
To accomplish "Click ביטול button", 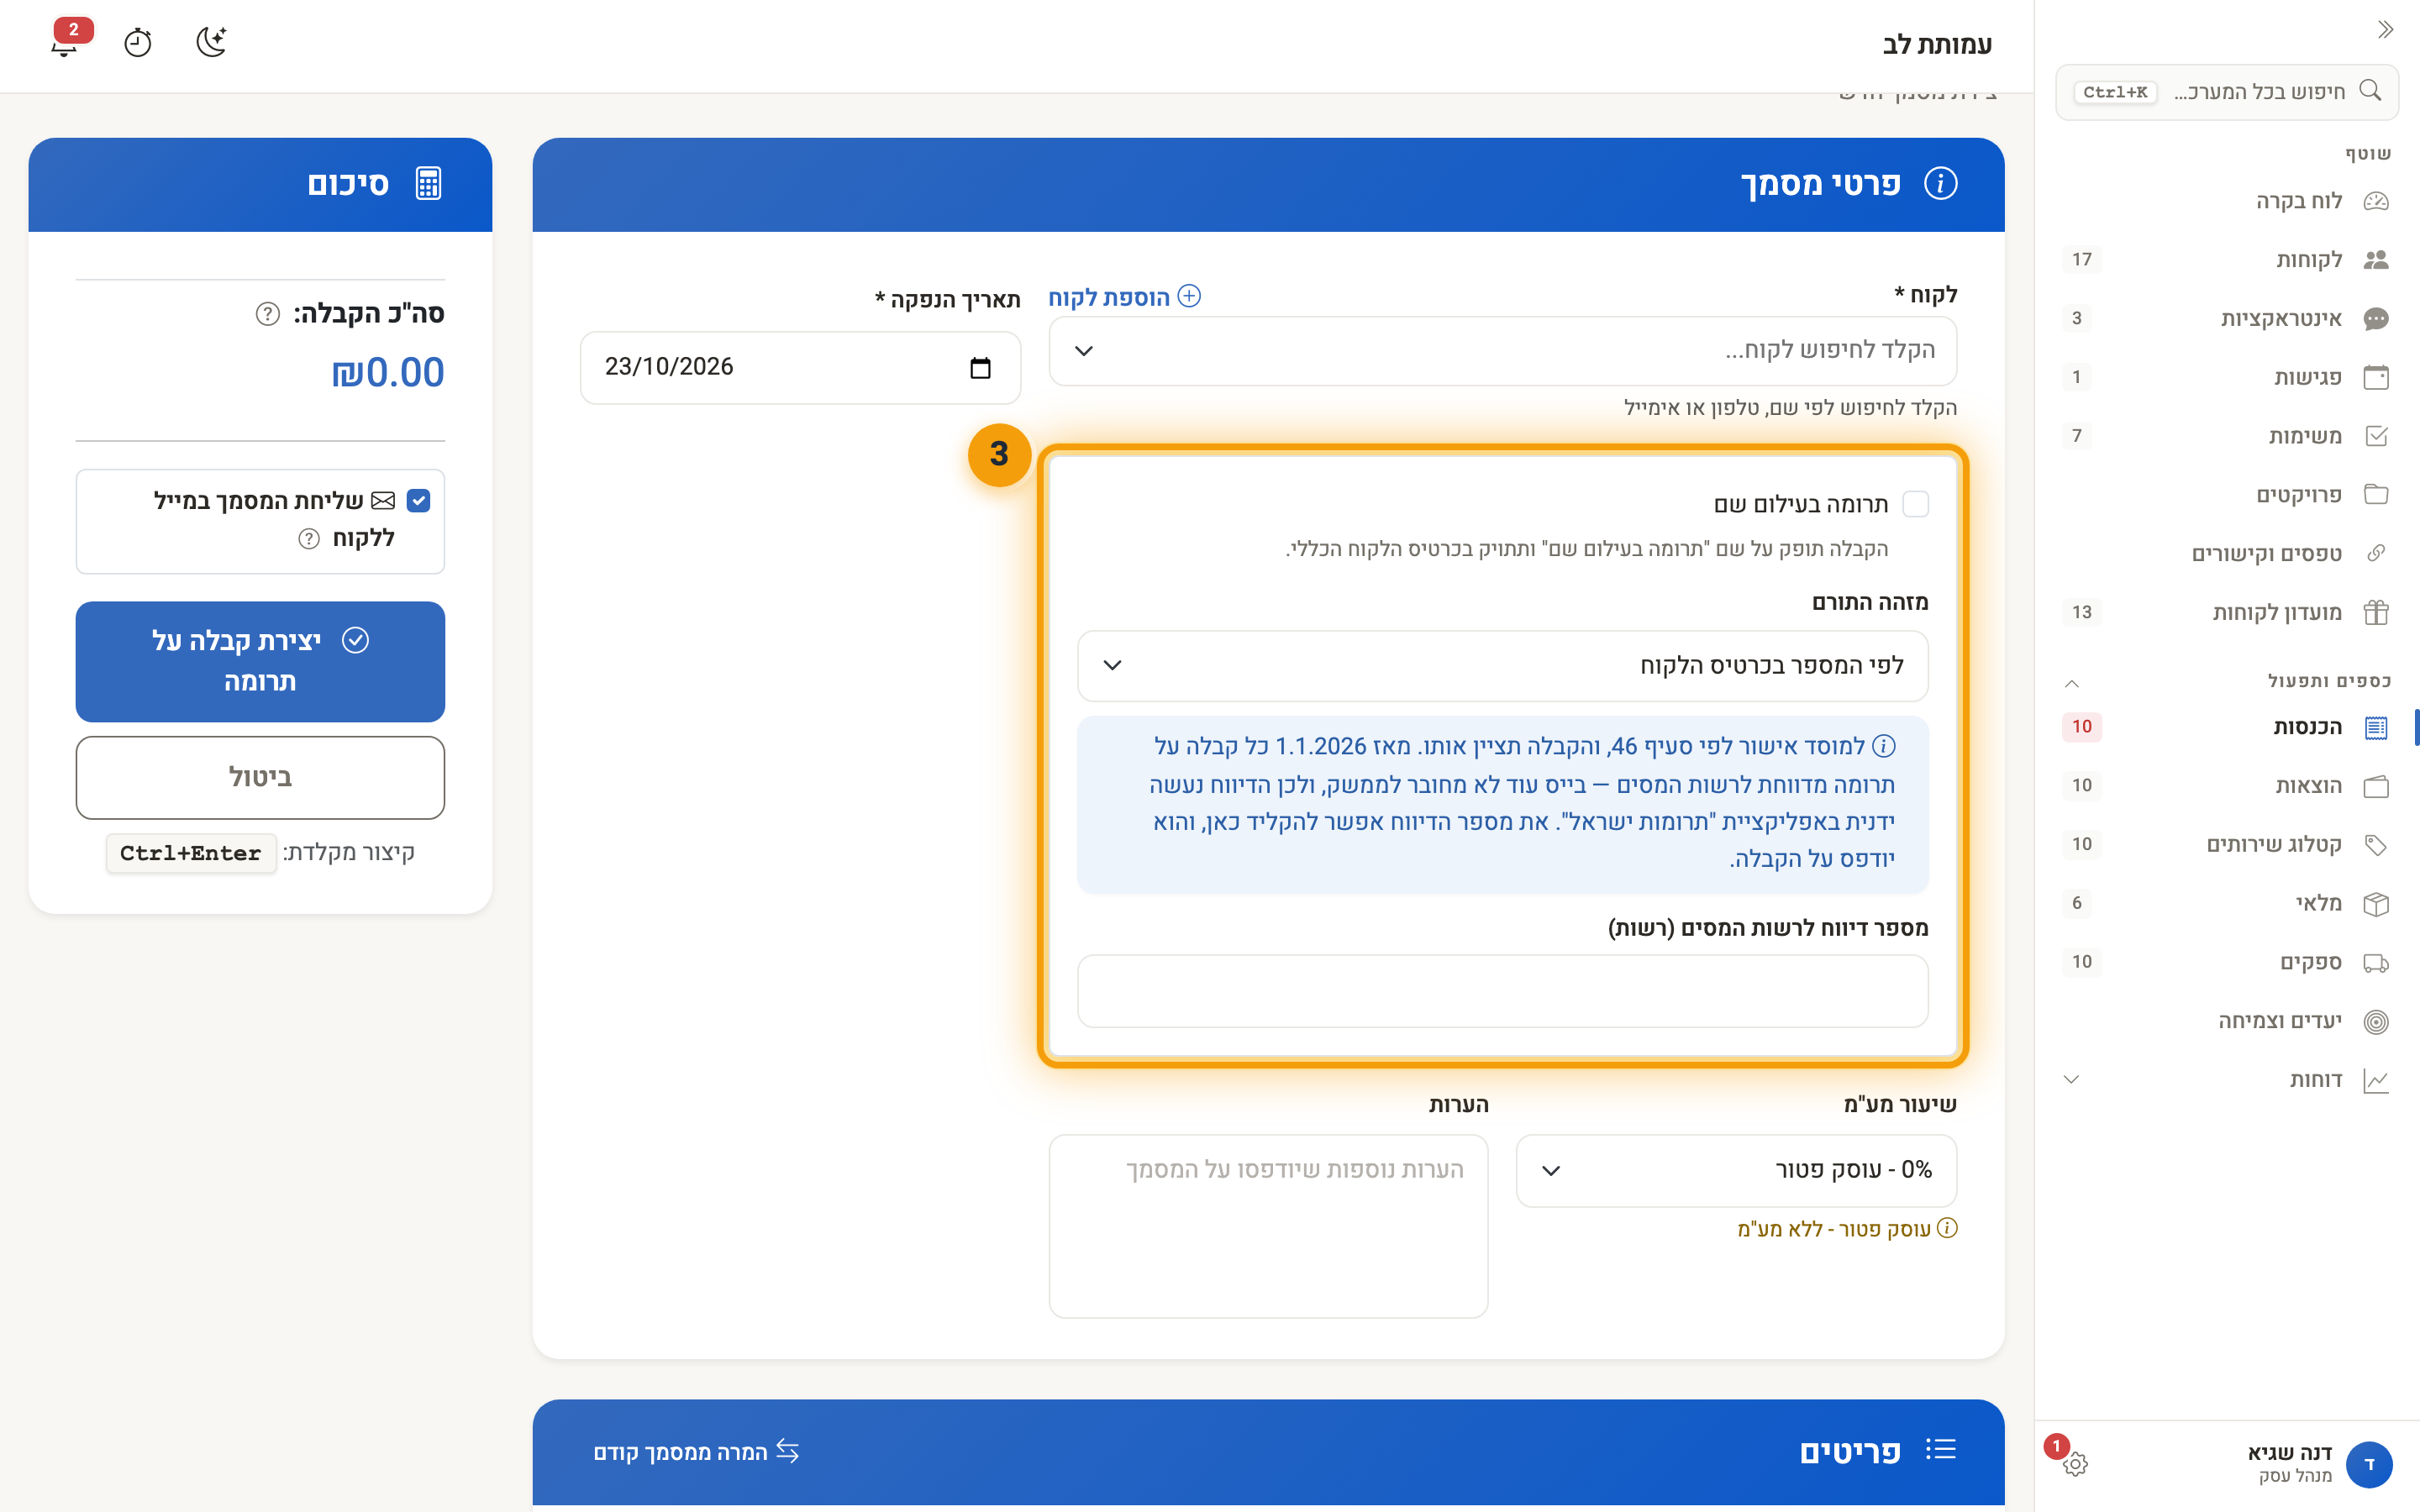I will click(x=260, y=777).
